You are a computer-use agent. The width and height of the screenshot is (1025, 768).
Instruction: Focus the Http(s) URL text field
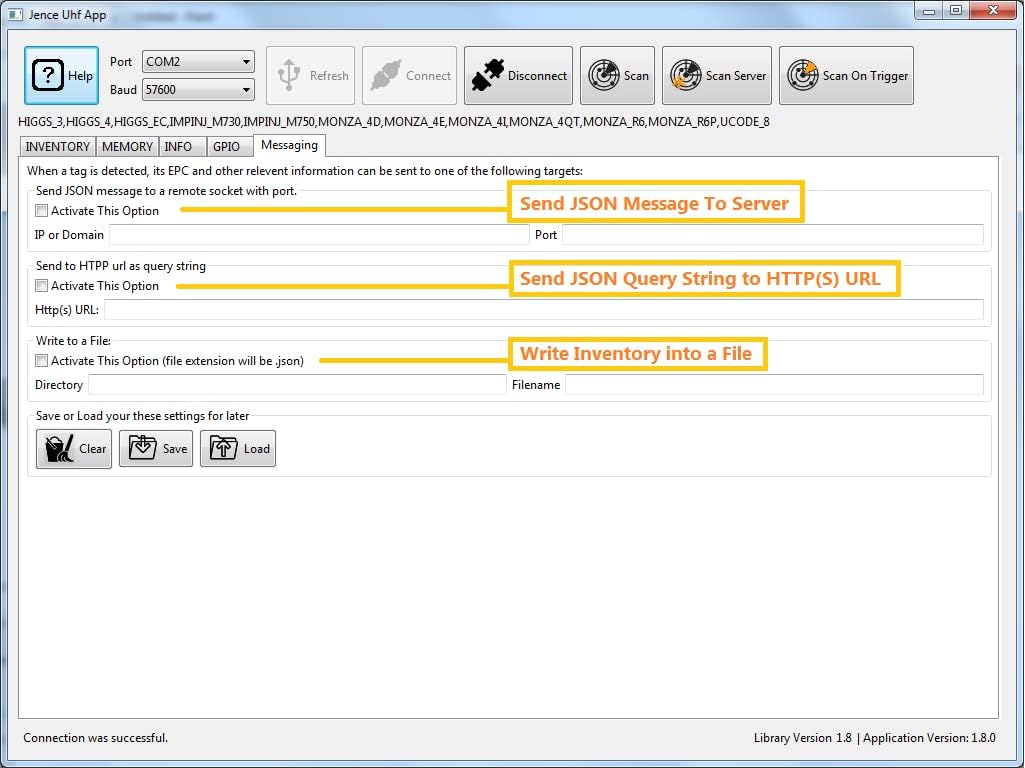click(x=543, y=310)
